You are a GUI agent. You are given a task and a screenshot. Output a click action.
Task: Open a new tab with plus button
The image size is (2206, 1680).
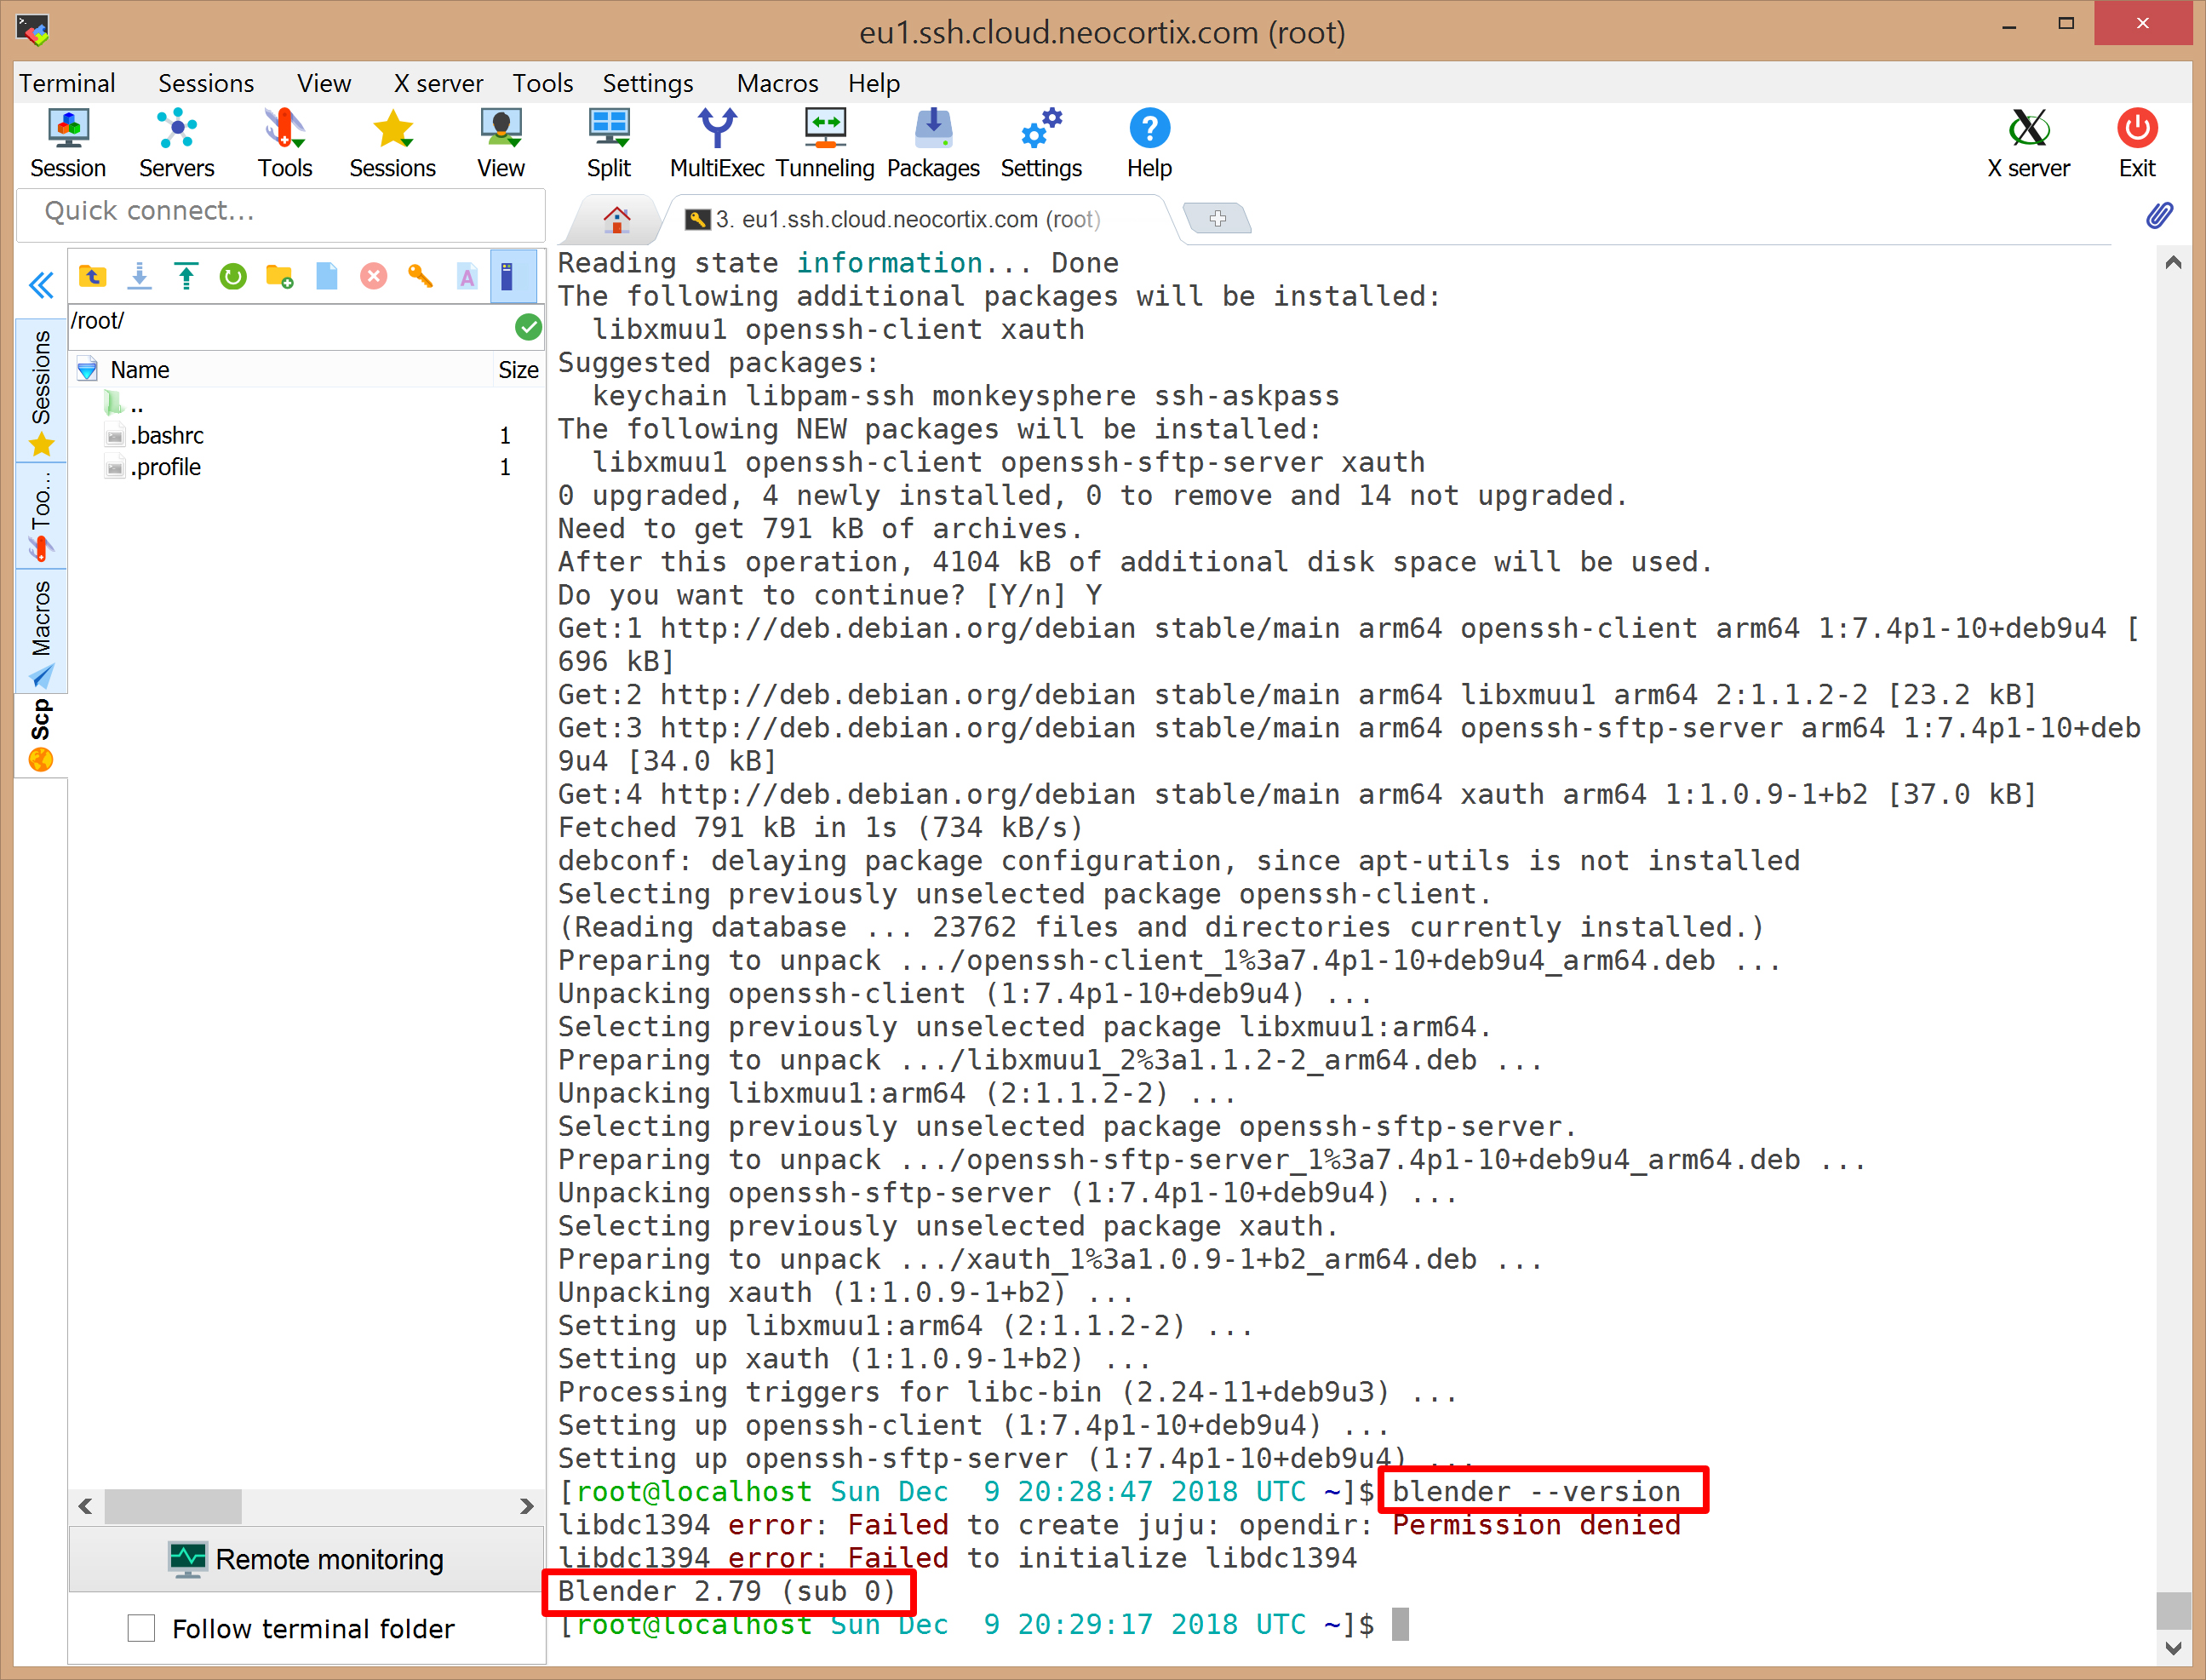click(1217, 218)
